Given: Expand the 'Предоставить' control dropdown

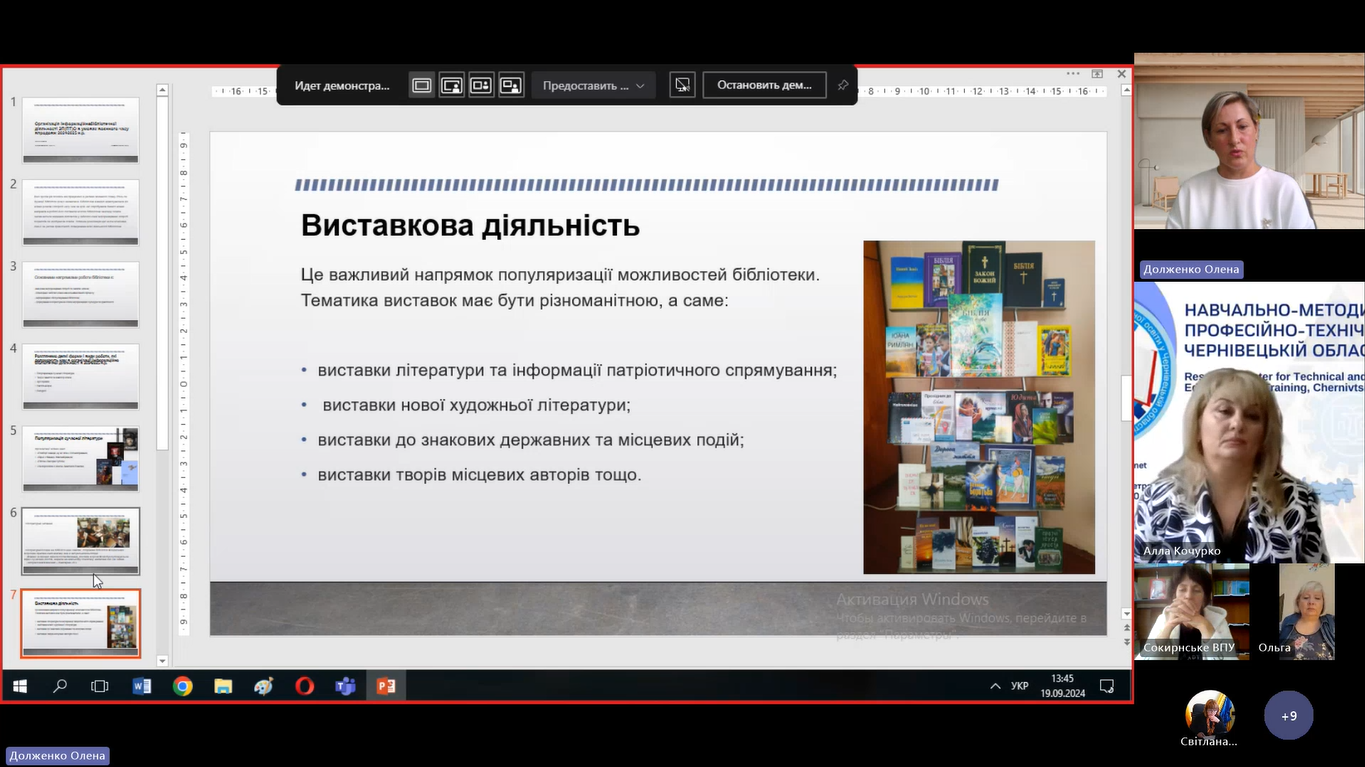Looking at the screenshot, I should (594, 86).
